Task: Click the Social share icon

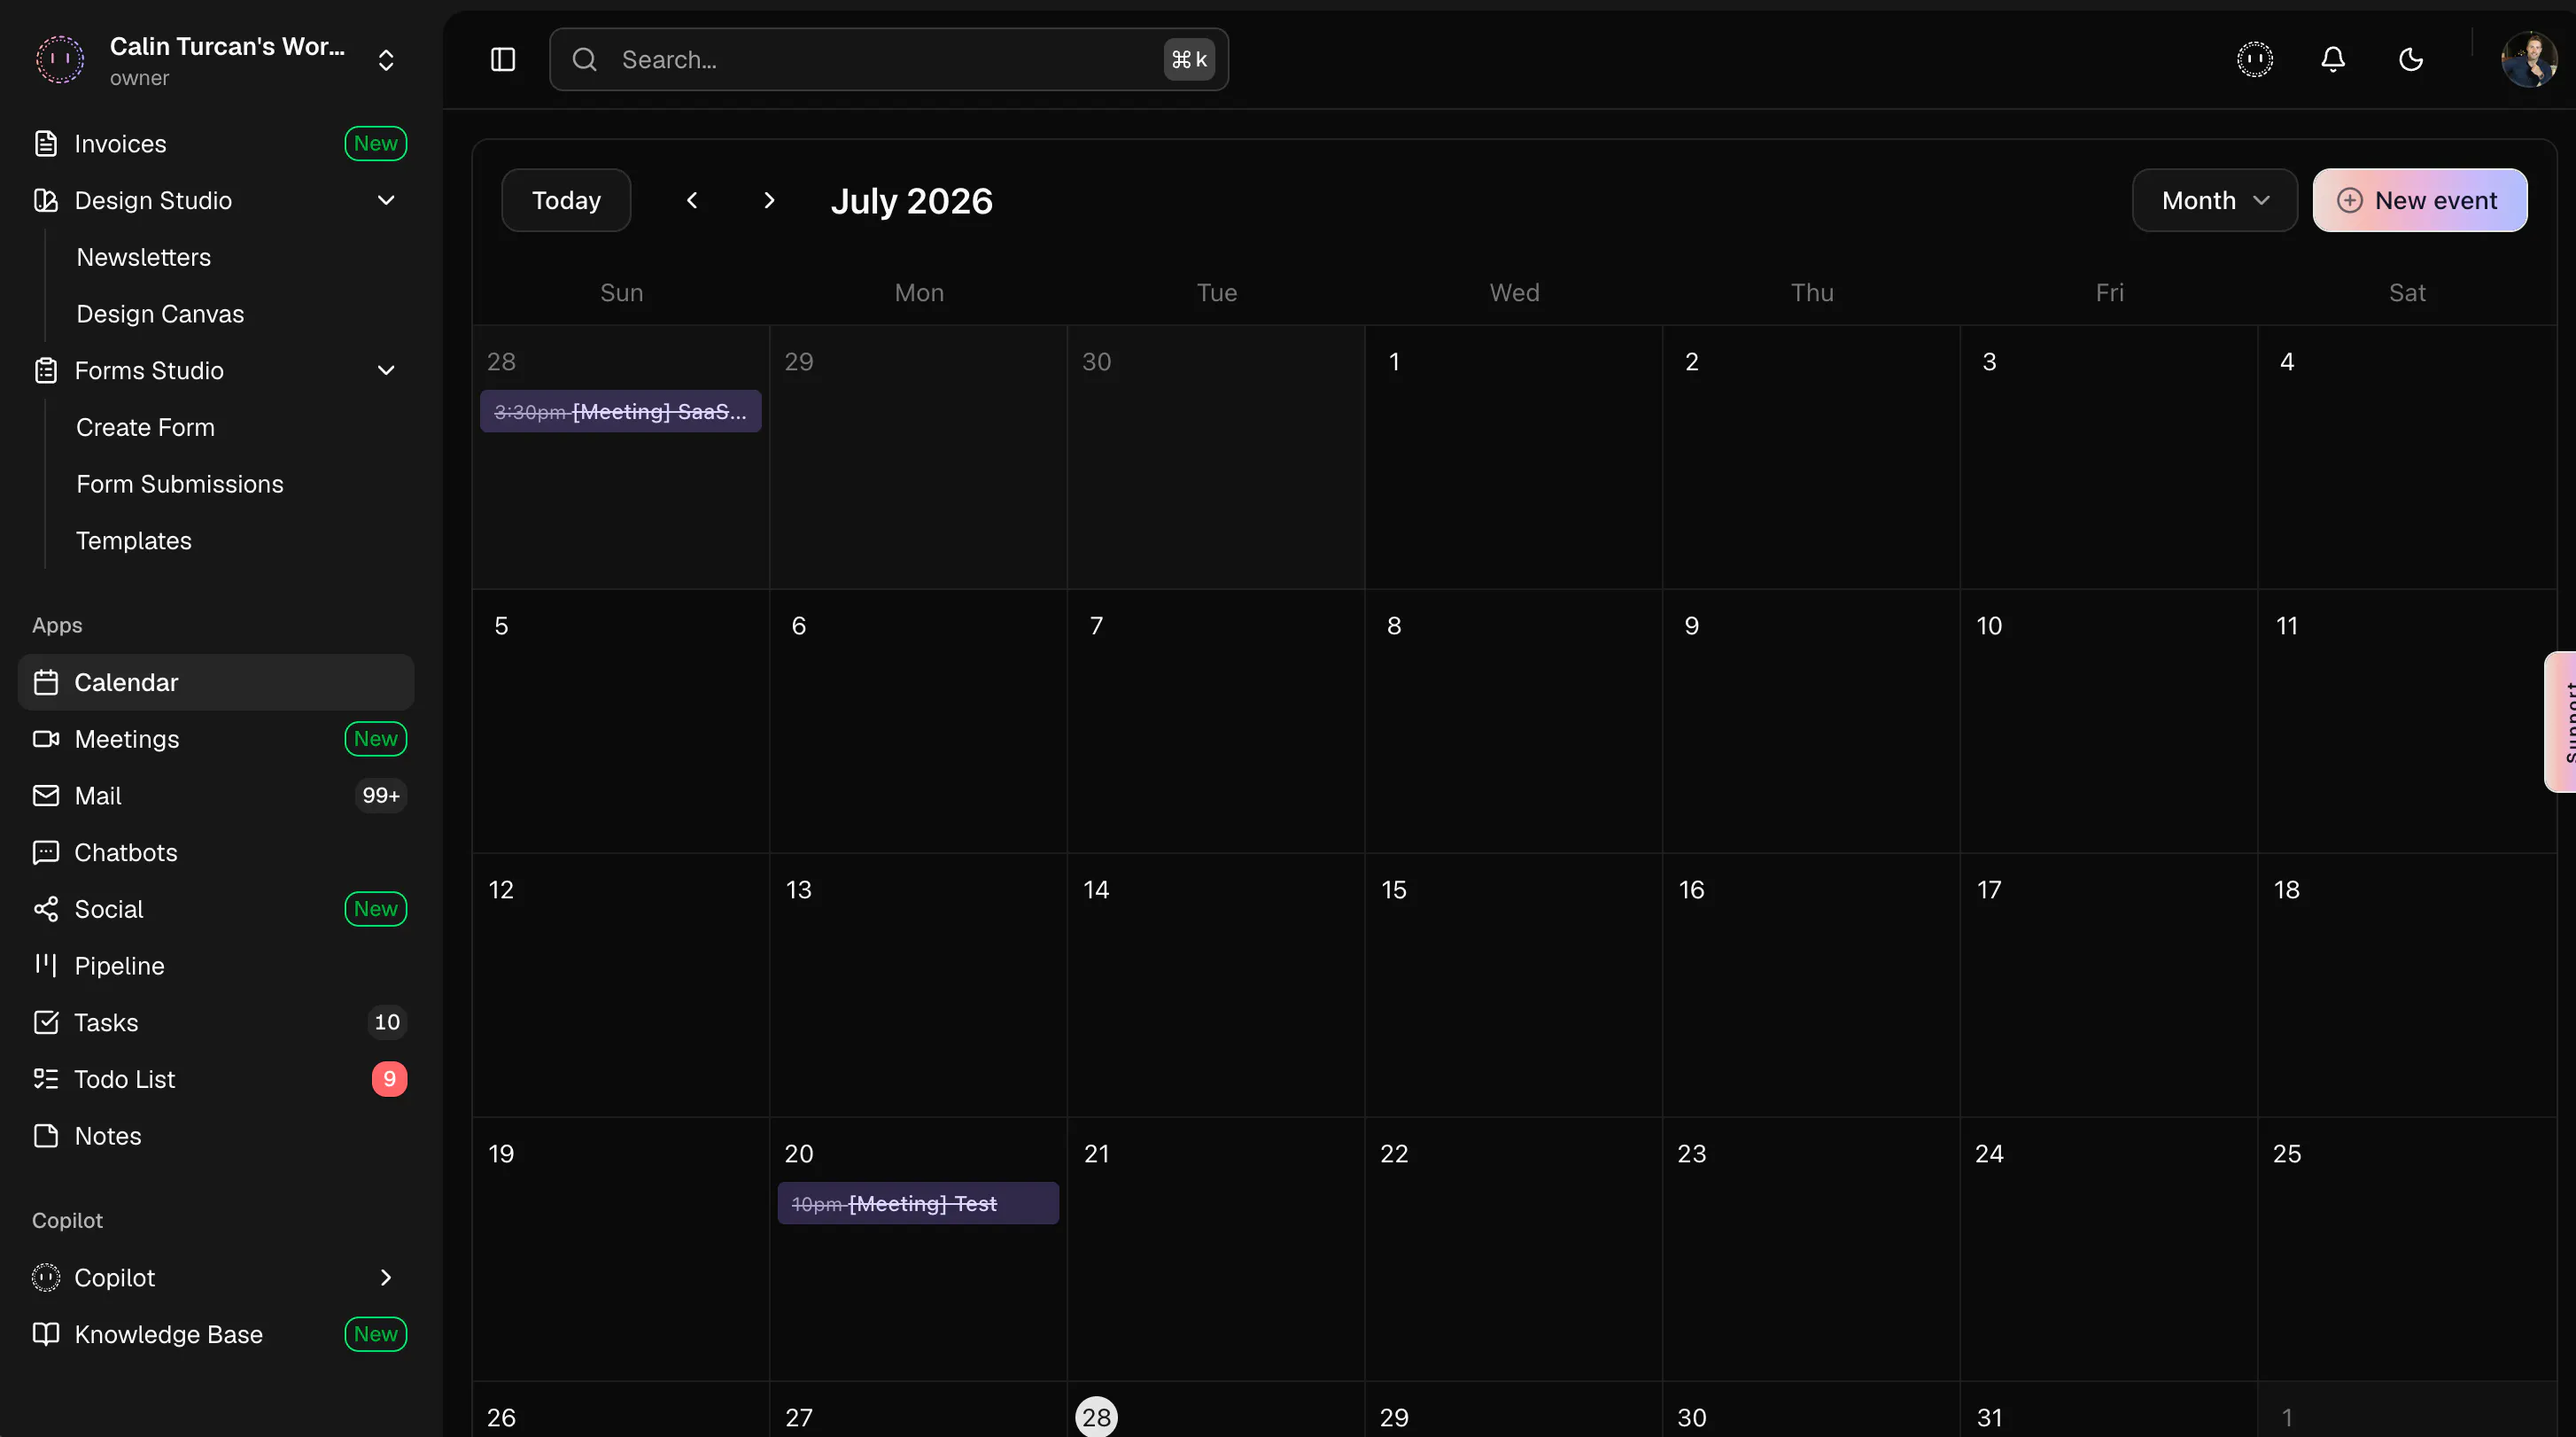Action: coord(46,909)
